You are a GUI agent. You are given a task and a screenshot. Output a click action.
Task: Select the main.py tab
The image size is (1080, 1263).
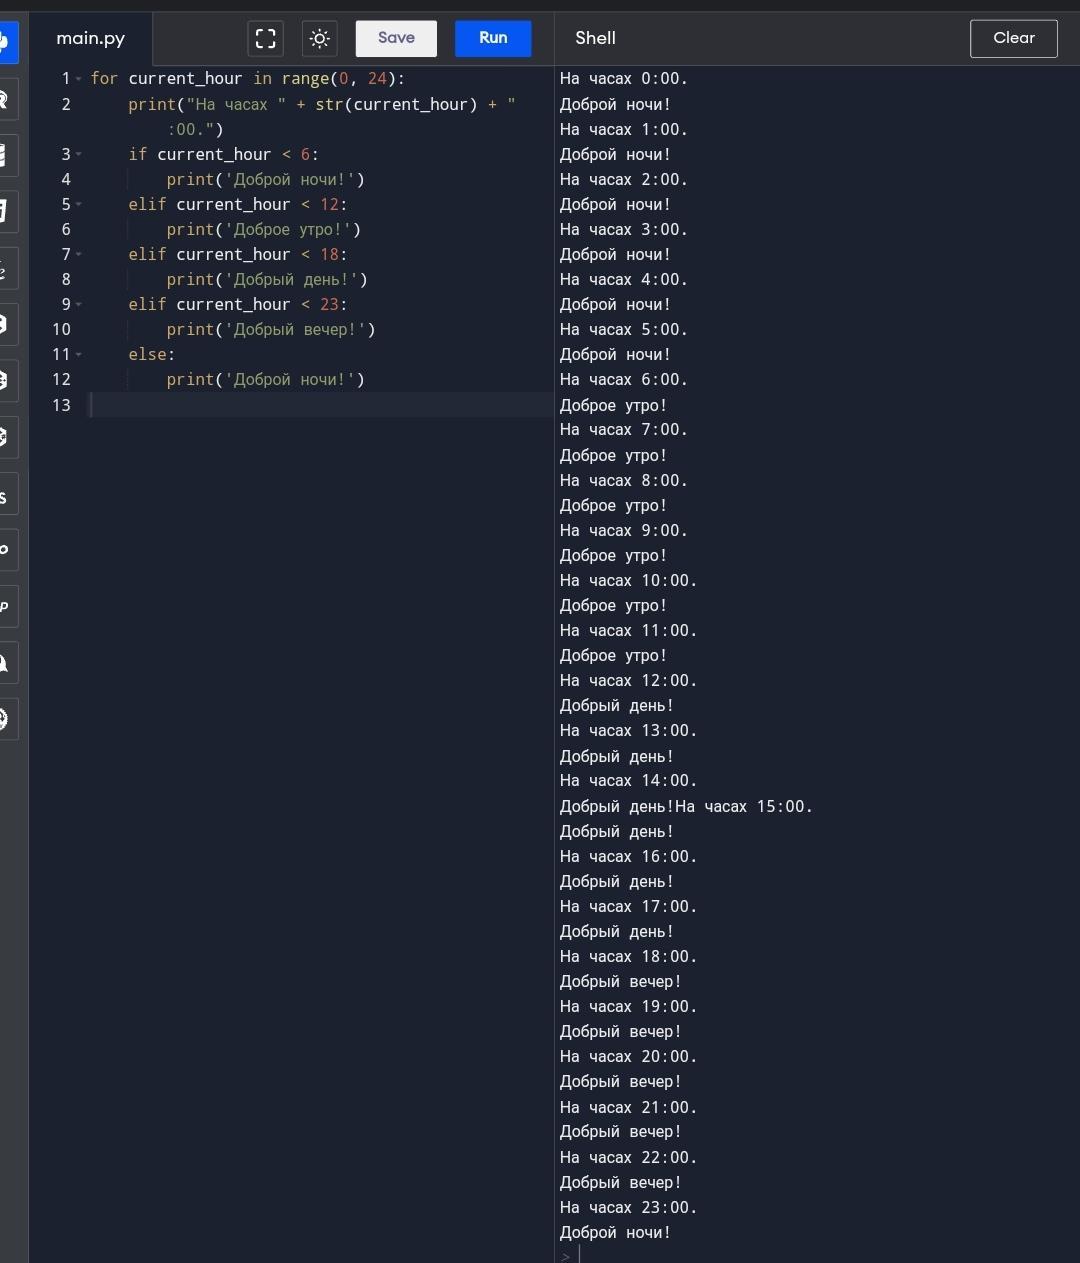90,39
